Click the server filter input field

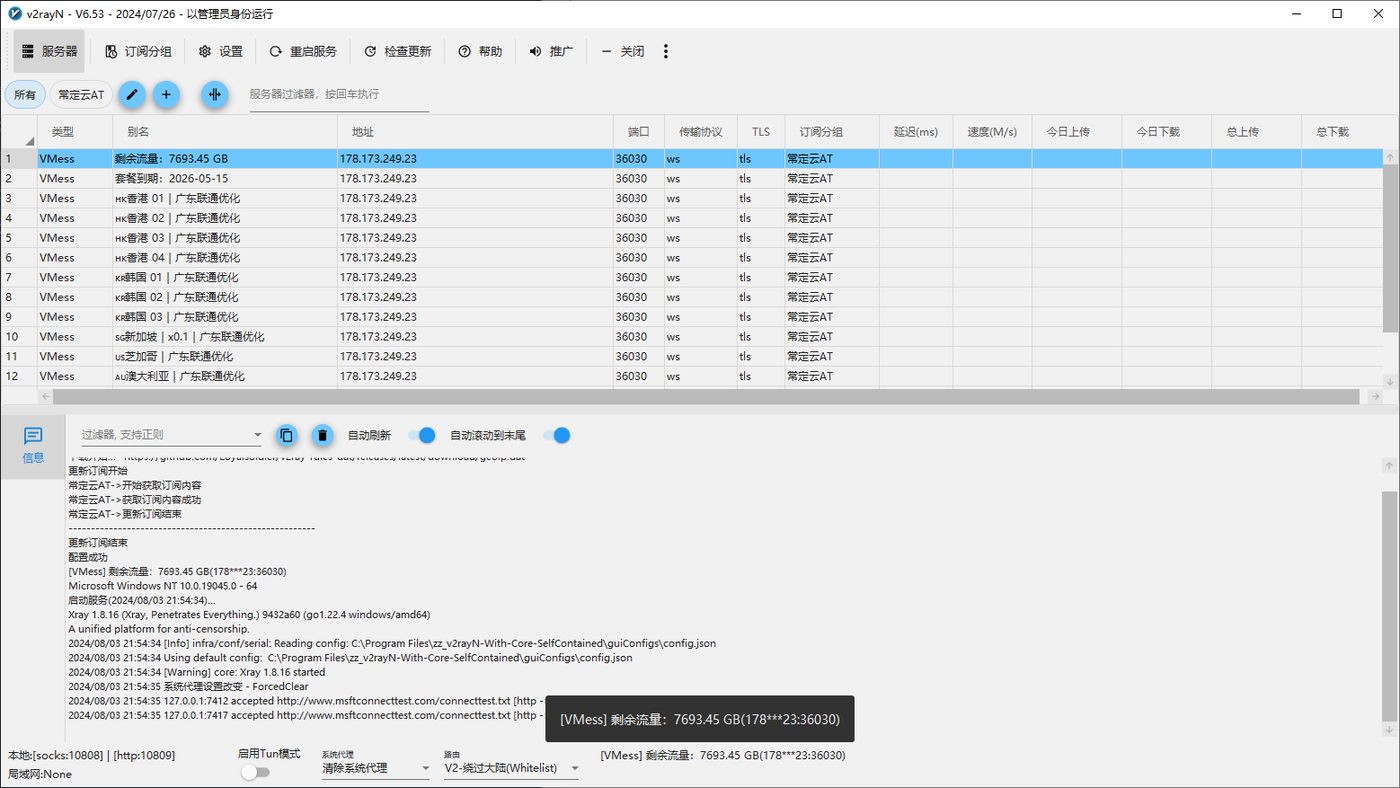tap(339, 94)
